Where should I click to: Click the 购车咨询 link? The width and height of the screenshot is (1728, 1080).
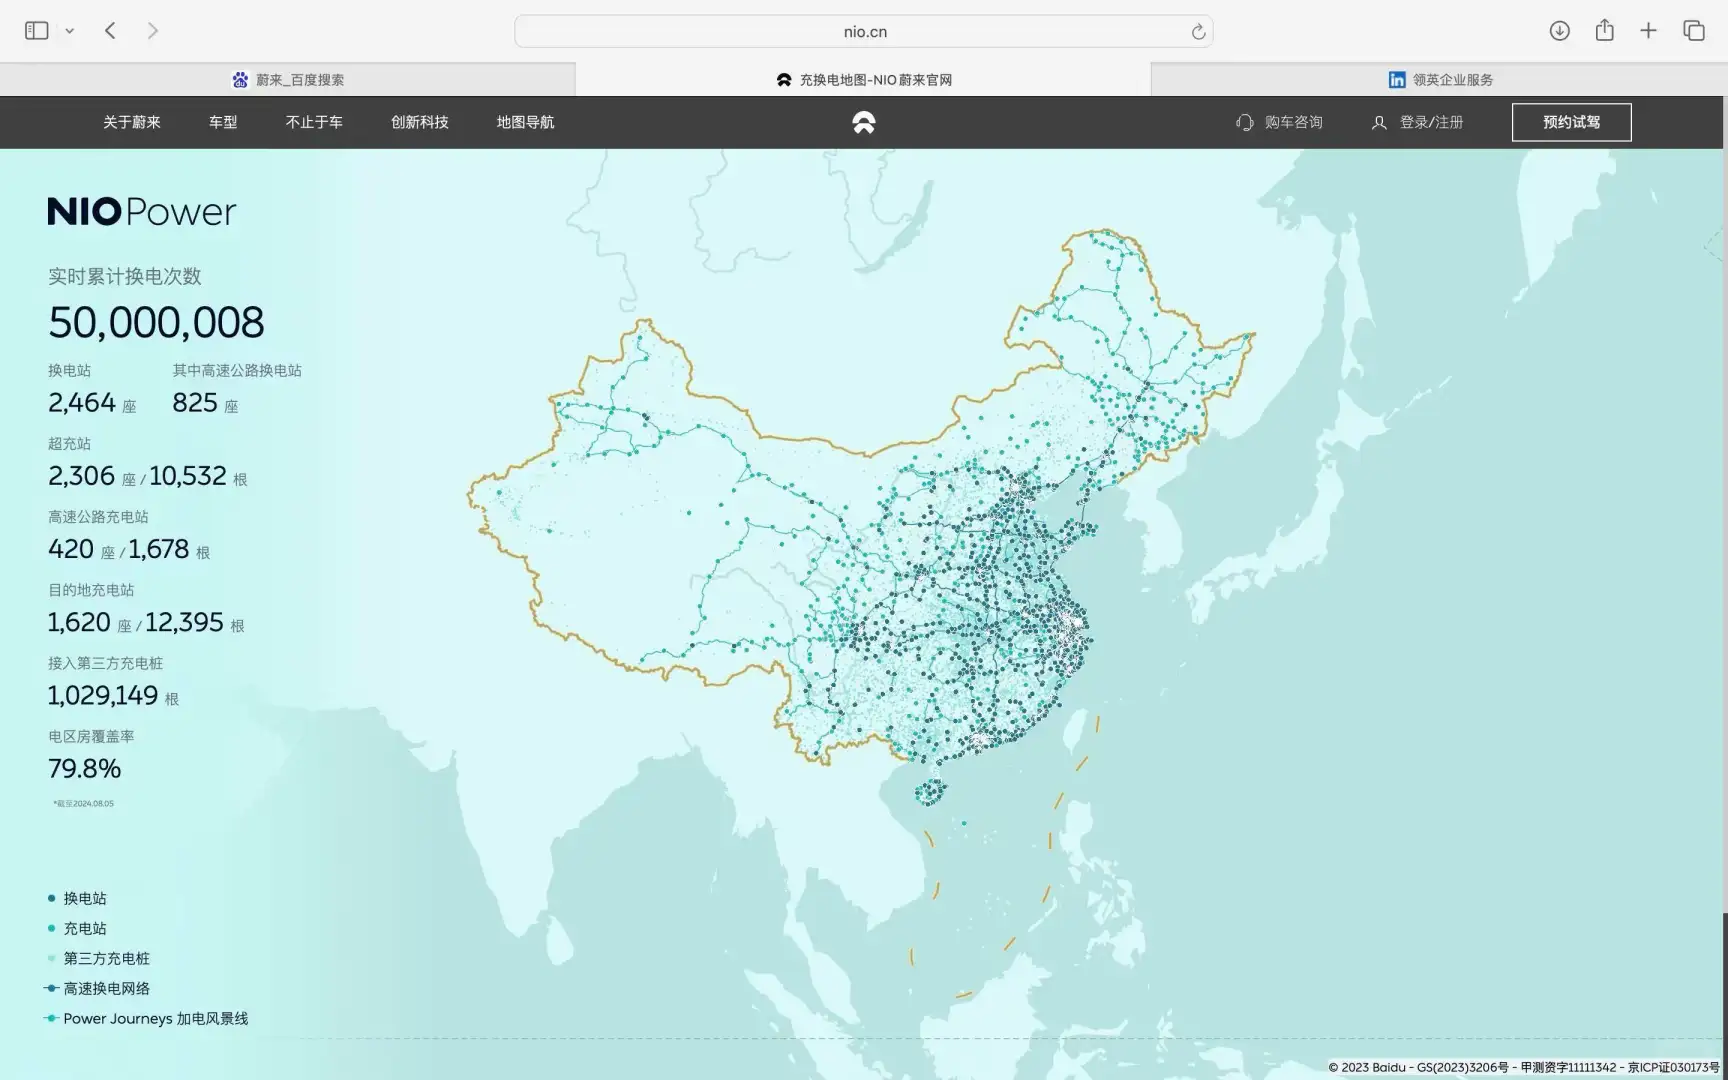point(1293,122)
